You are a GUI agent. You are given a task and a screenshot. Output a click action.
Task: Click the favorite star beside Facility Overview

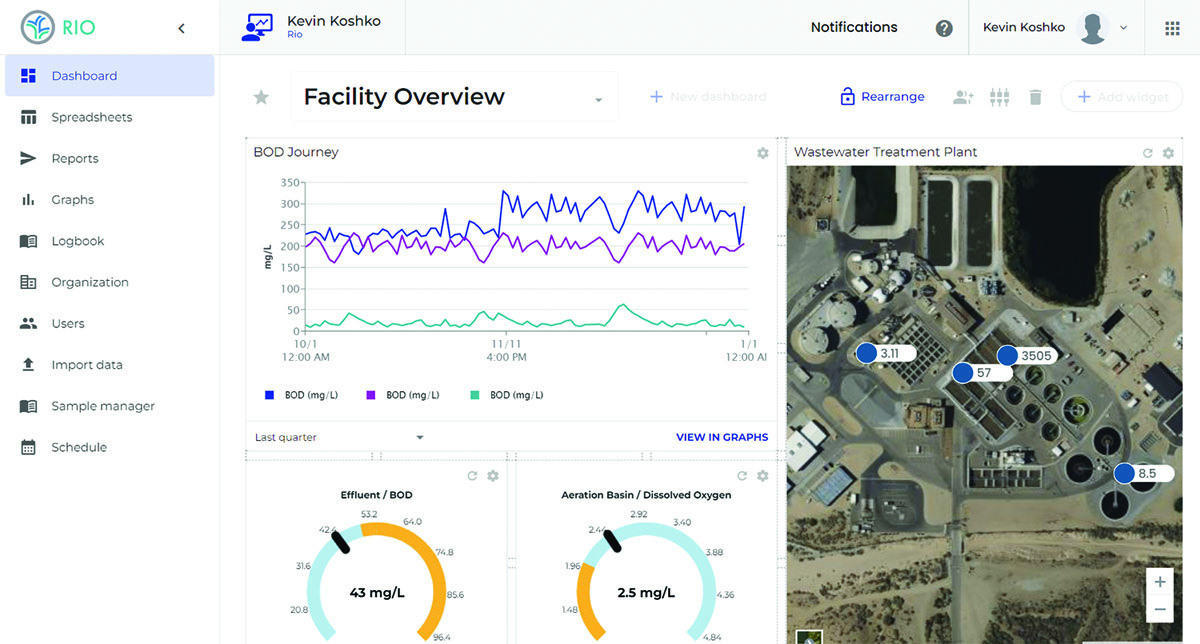coord(261,97)
